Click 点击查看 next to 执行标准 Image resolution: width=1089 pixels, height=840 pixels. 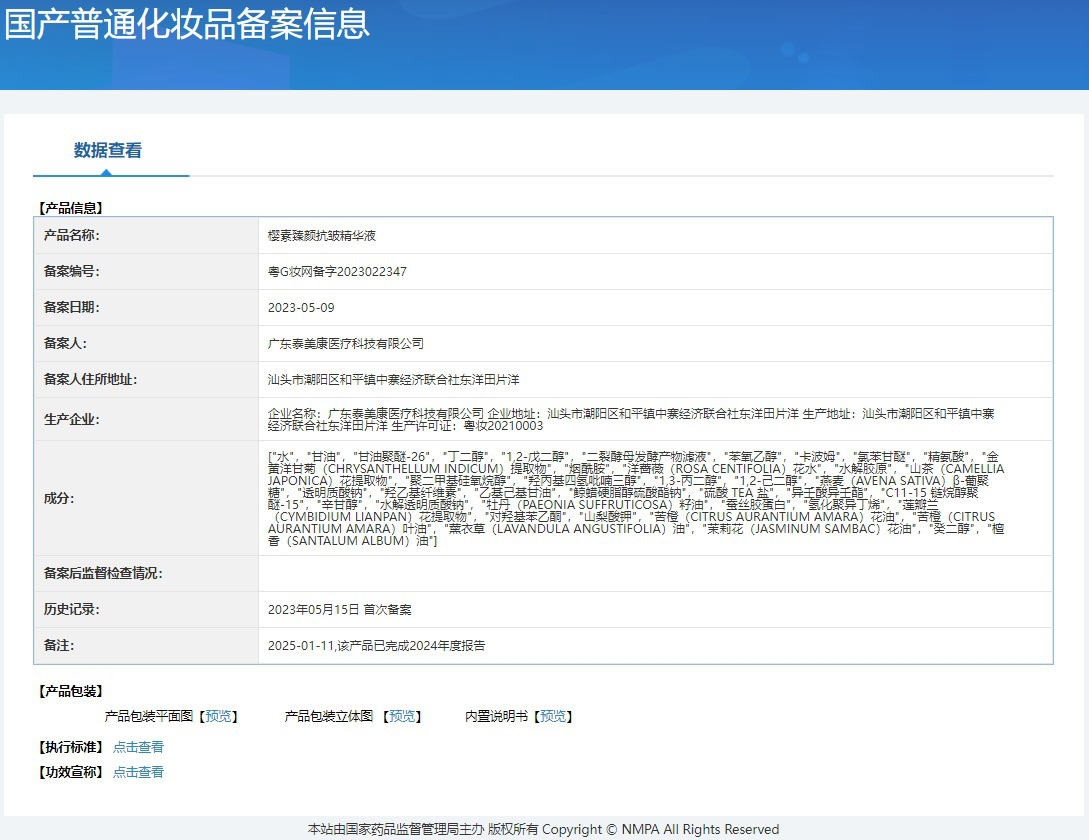[x=138, y=747]
